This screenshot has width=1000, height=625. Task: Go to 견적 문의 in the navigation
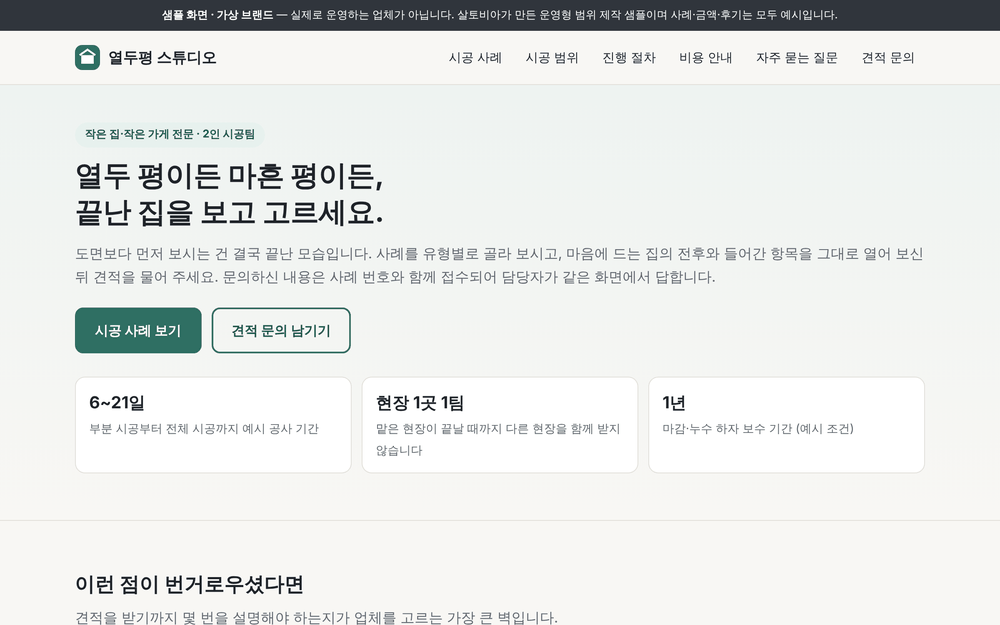coord(888,57)
